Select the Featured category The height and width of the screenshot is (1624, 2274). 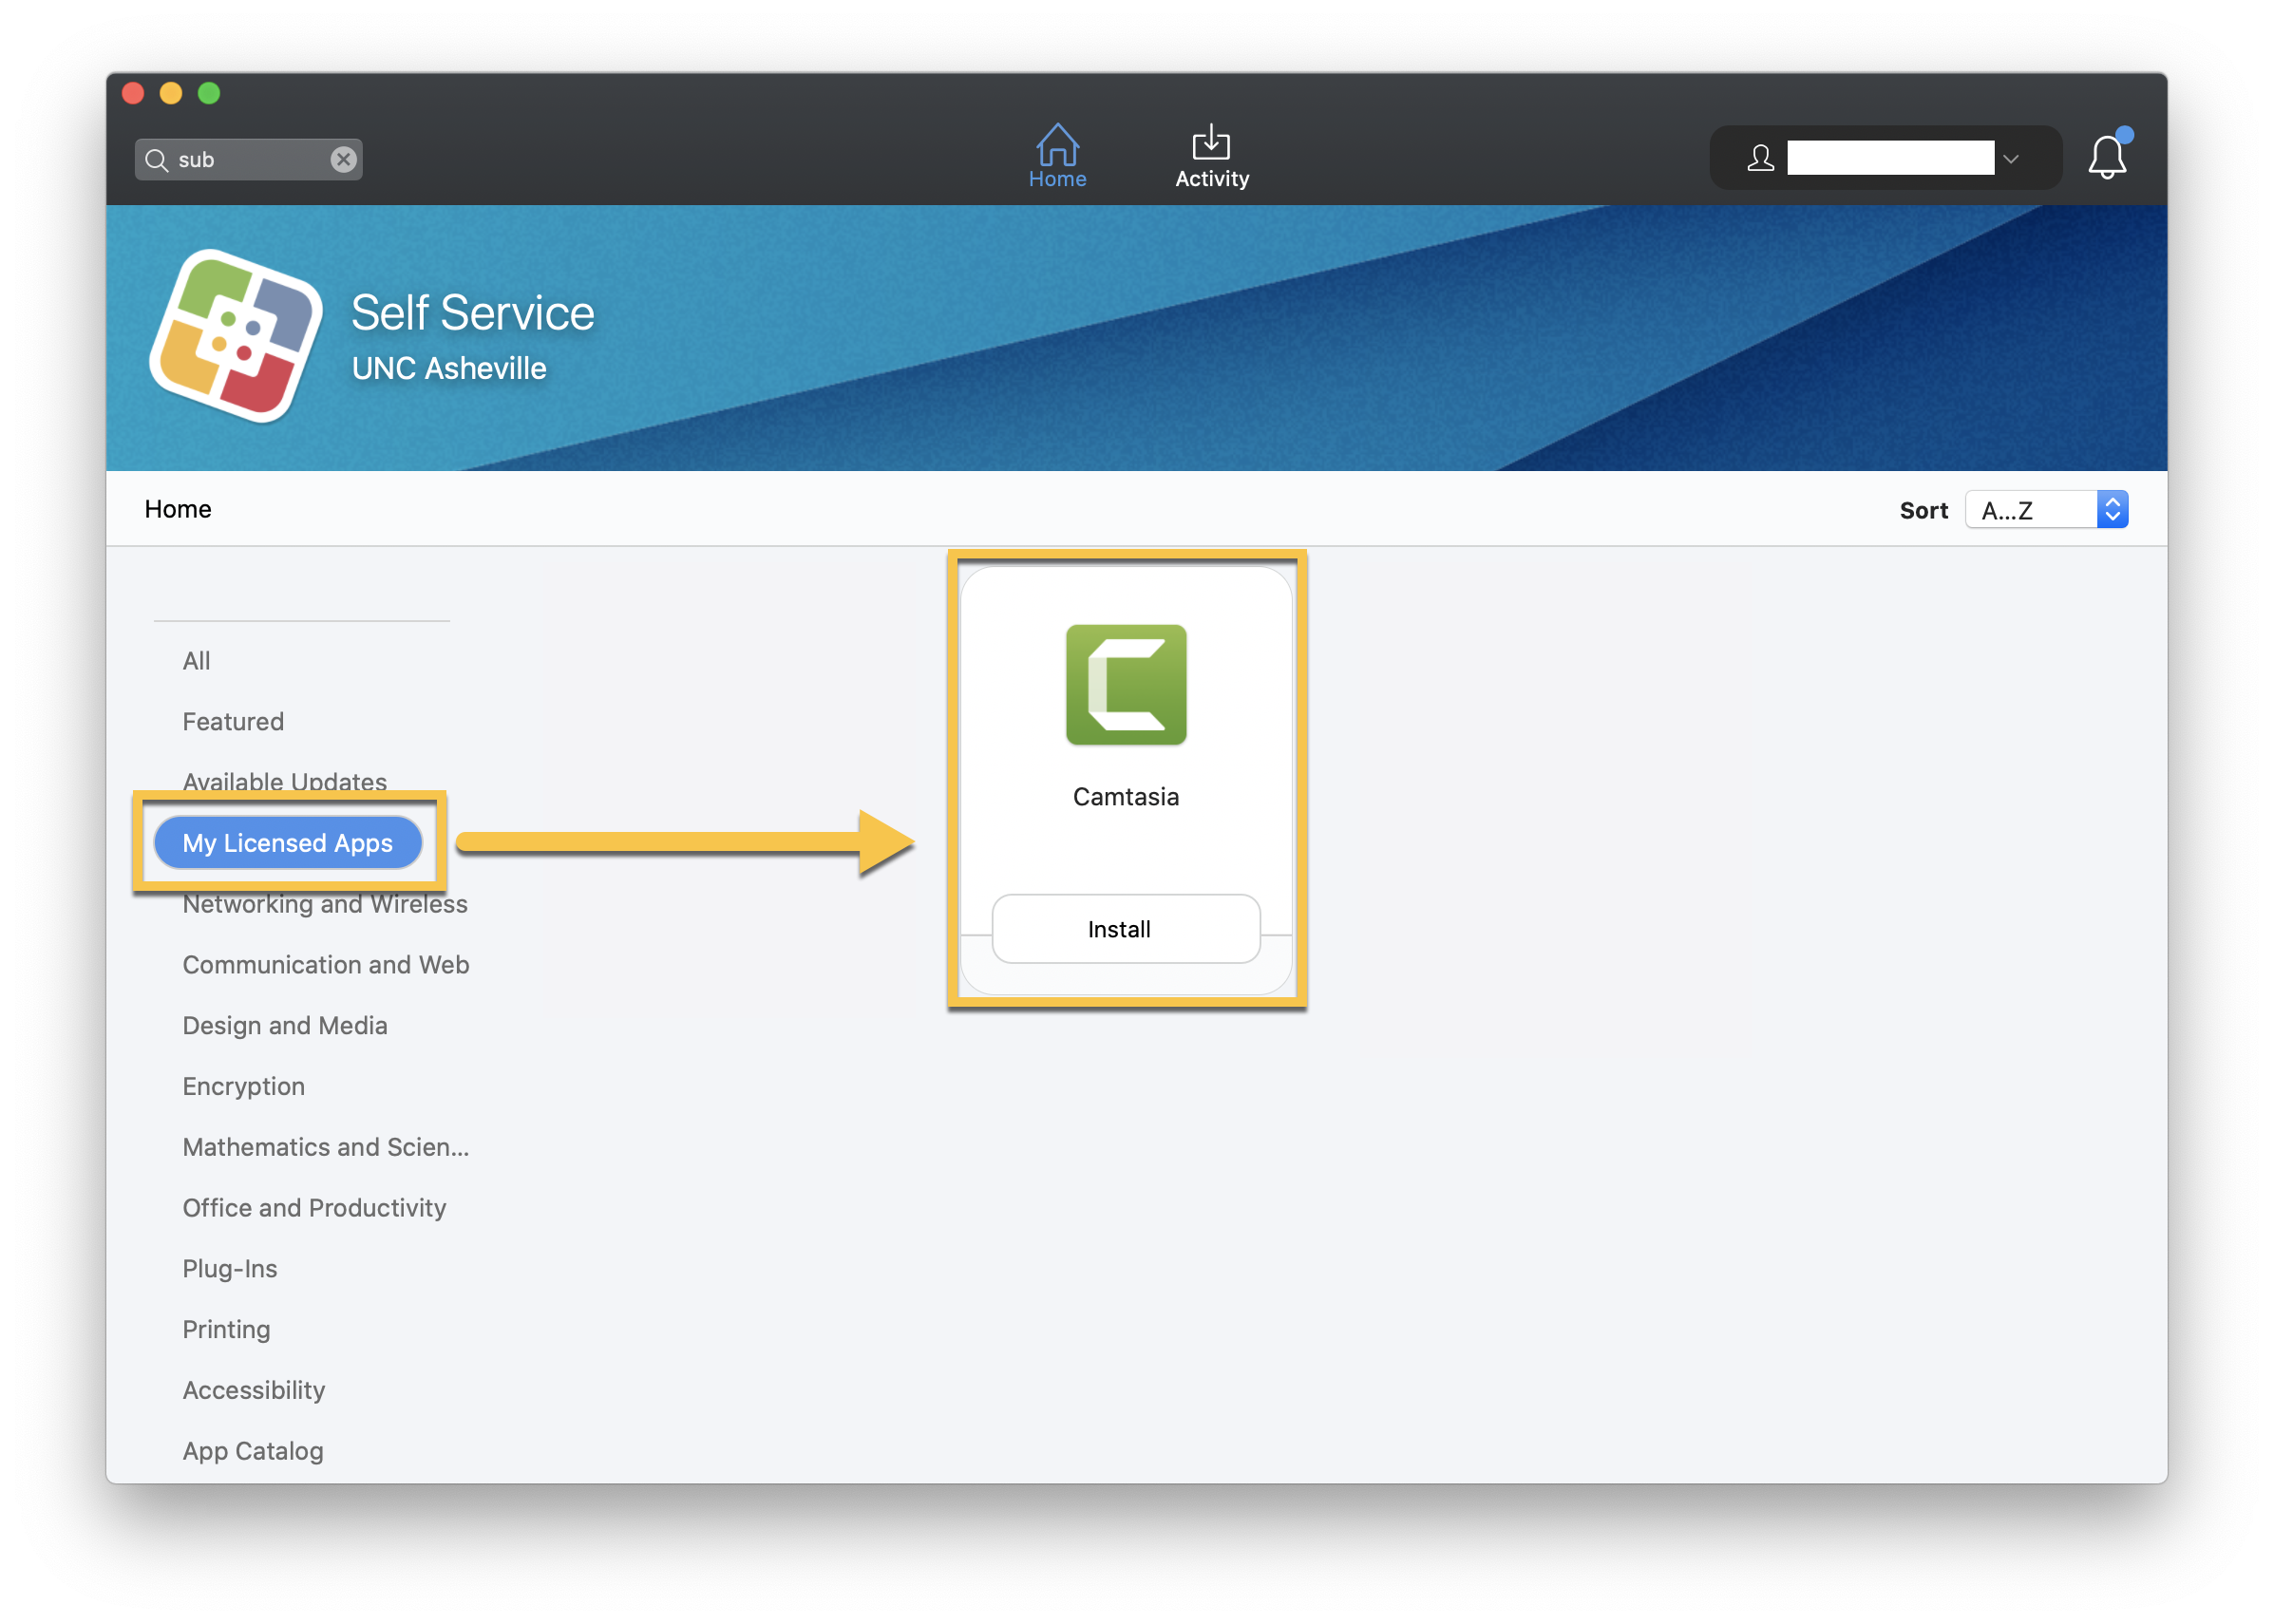tap(233, 721)
